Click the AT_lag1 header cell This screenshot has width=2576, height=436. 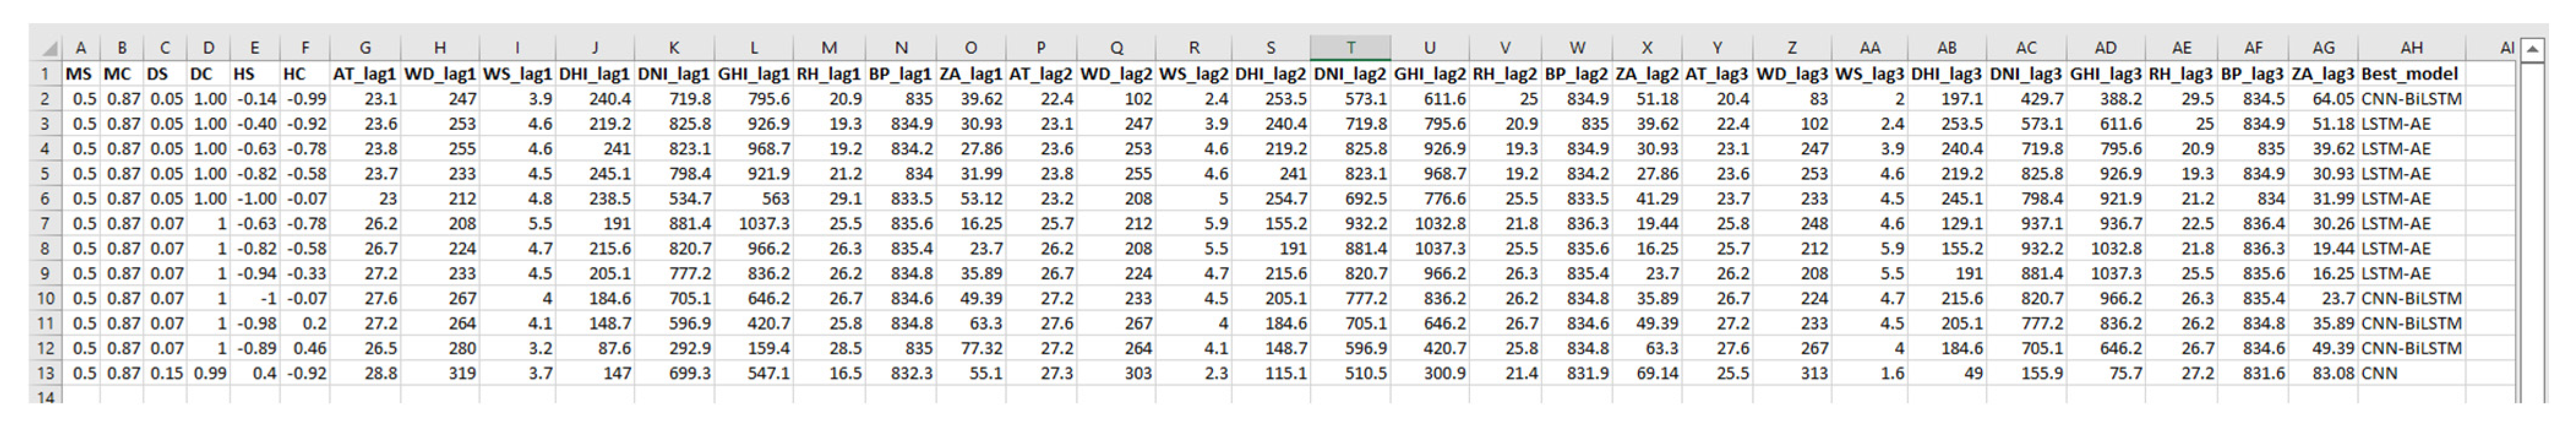click(x=365, y=74)
